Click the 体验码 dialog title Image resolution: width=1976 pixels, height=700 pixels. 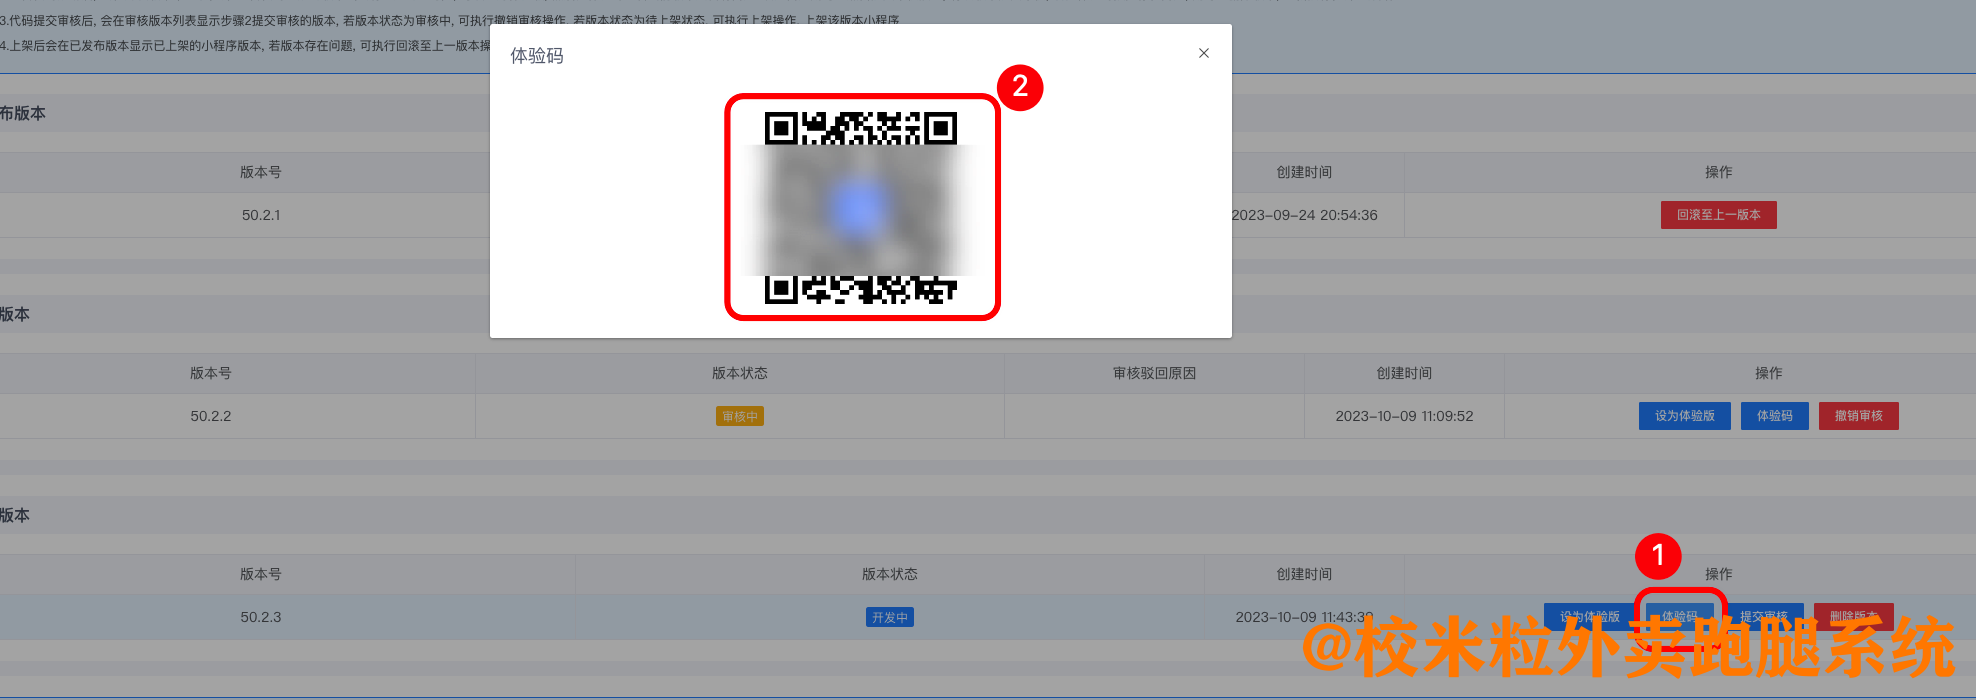coord(537,56)
